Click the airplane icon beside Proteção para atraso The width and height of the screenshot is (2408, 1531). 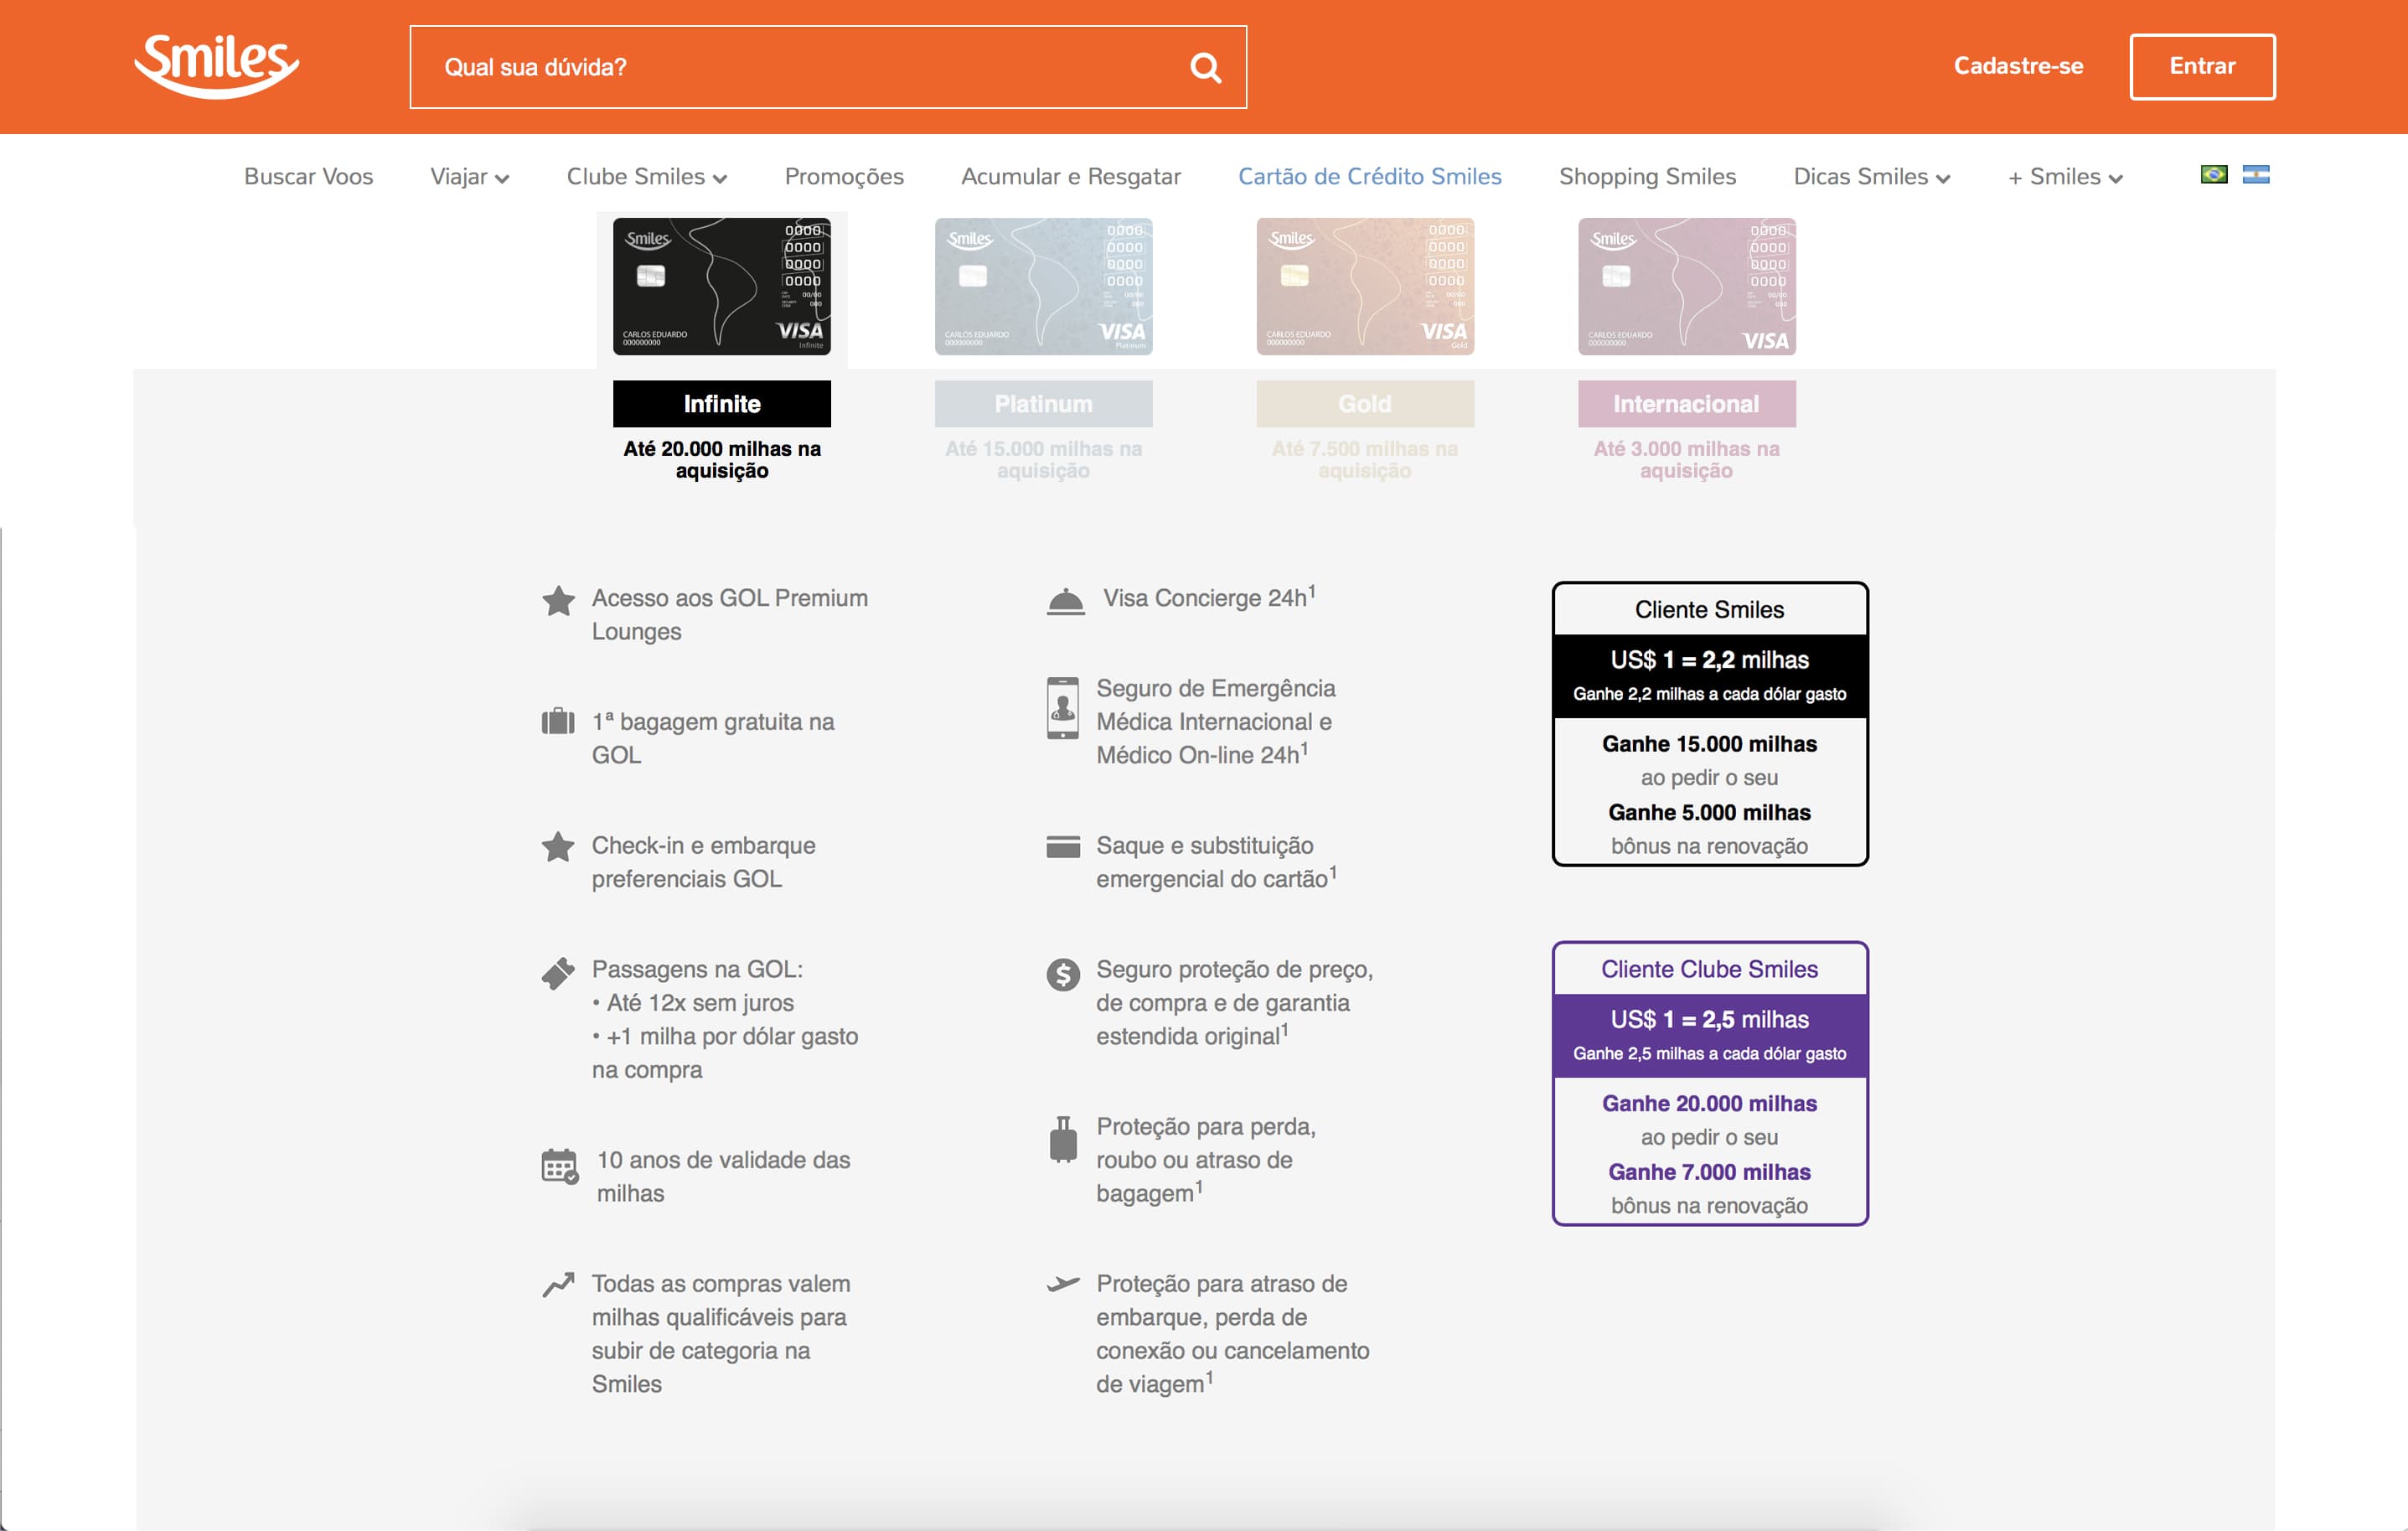click(1063, 1284)
